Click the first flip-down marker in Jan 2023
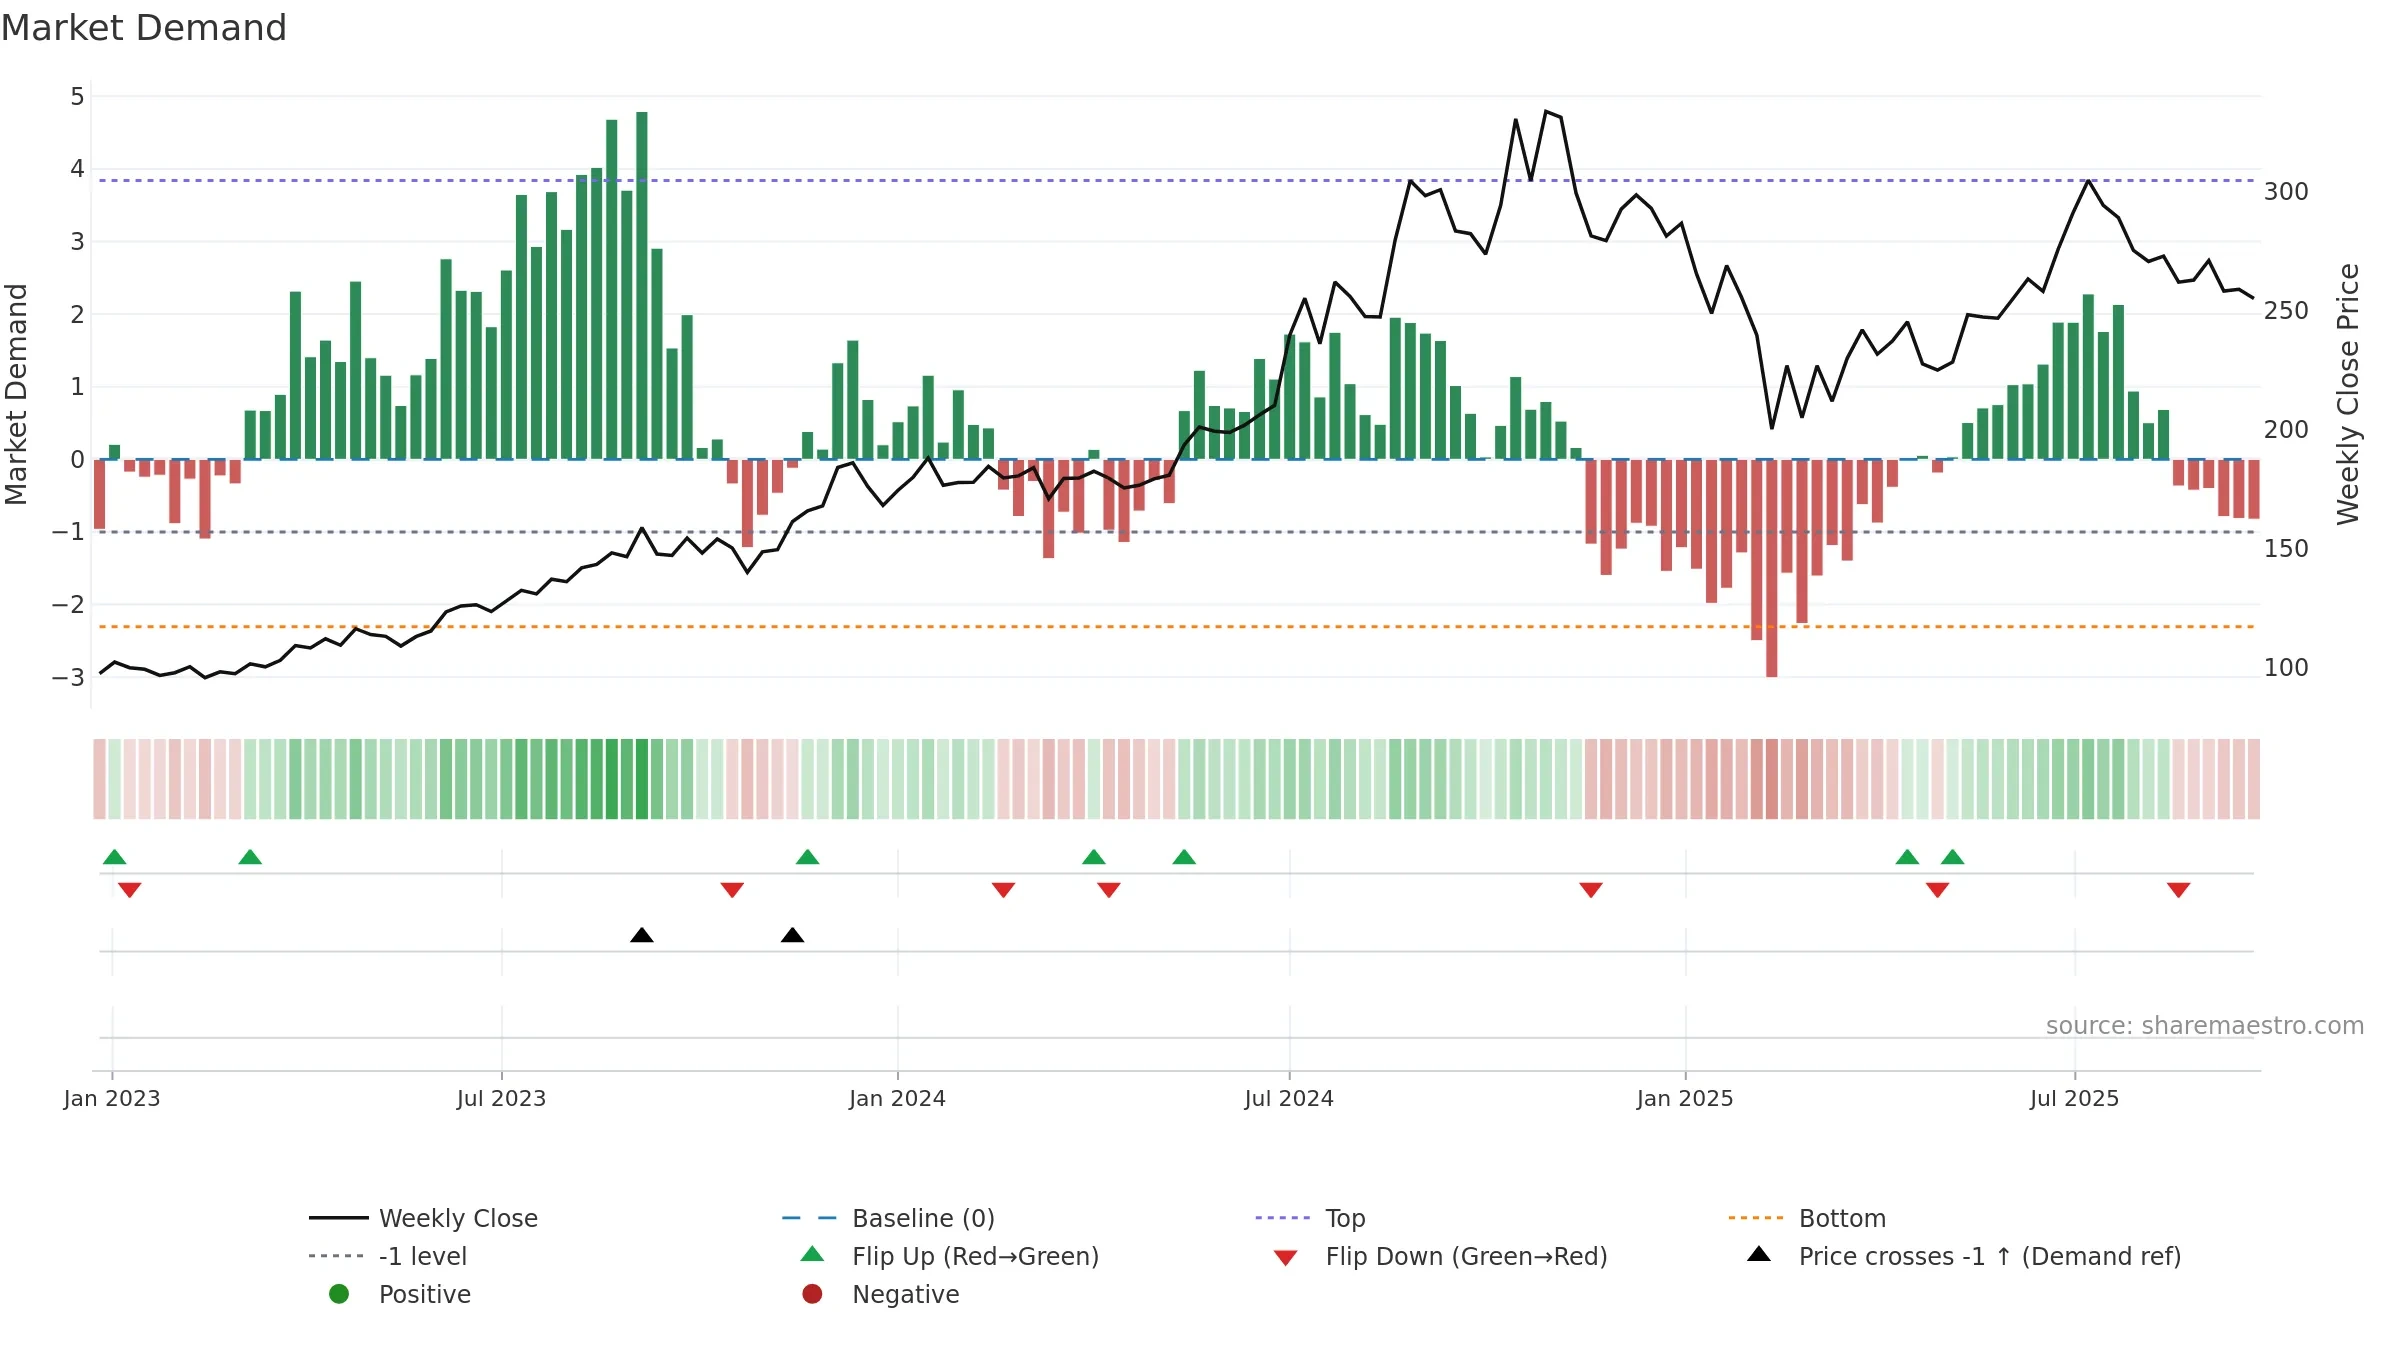The image size is (2400, 1350). (130, 890)
